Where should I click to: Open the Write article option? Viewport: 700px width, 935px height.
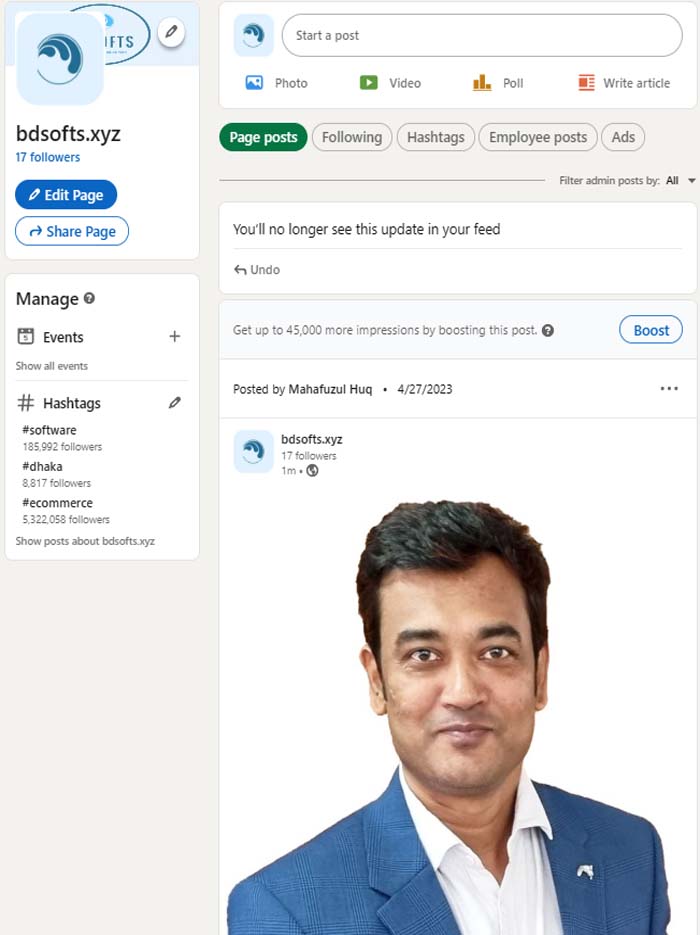(622, 83)
